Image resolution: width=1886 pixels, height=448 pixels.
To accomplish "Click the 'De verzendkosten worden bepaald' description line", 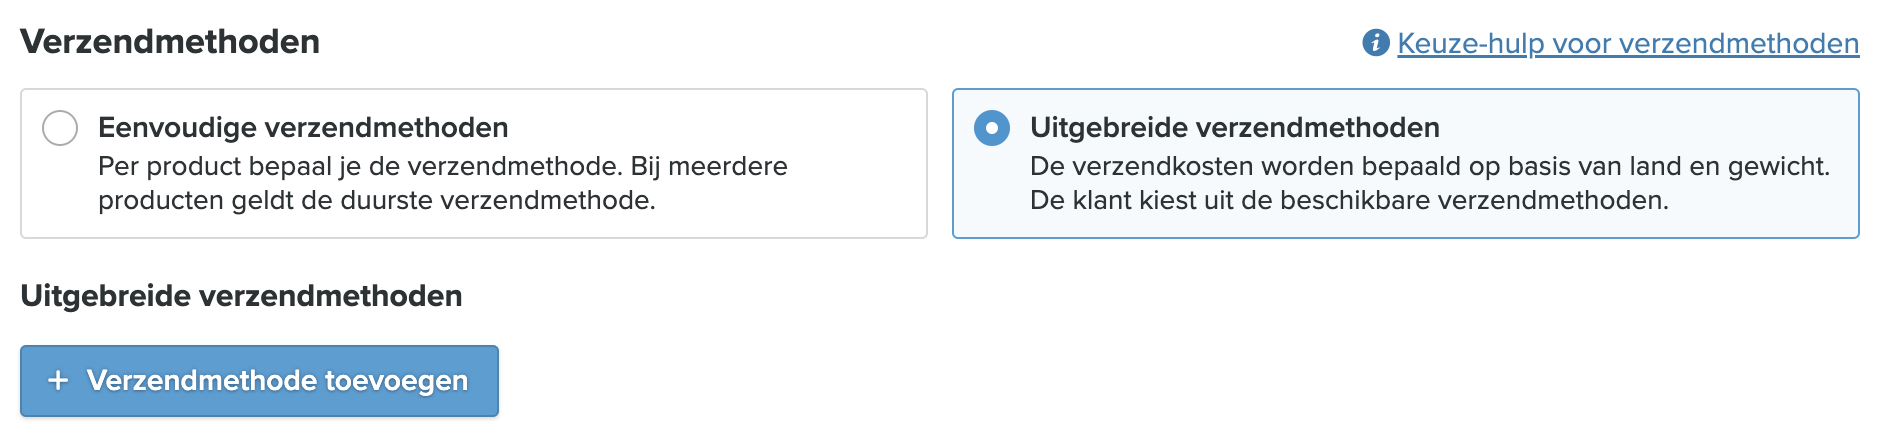I will pyautogui.click(x=1430, y=166).
